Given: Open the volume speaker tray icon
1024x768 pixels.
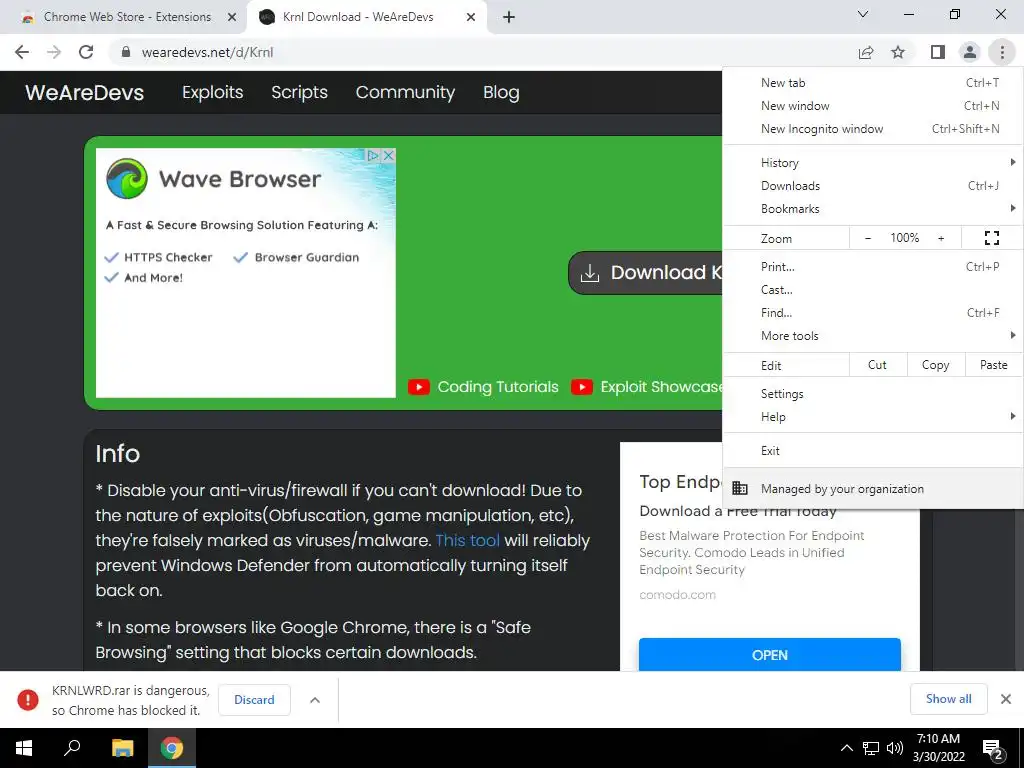Looking at the screenshot, I should click(x=895, y=748).
